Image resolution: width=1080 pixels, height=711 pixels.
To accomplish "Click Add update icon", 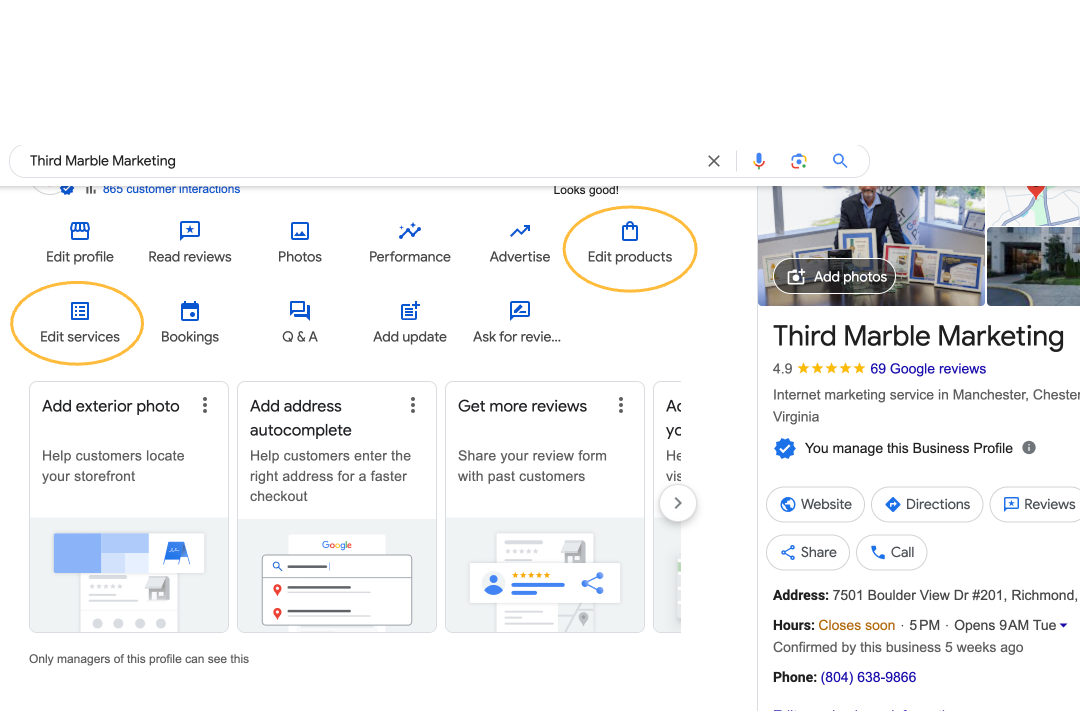I will (410, 311).
